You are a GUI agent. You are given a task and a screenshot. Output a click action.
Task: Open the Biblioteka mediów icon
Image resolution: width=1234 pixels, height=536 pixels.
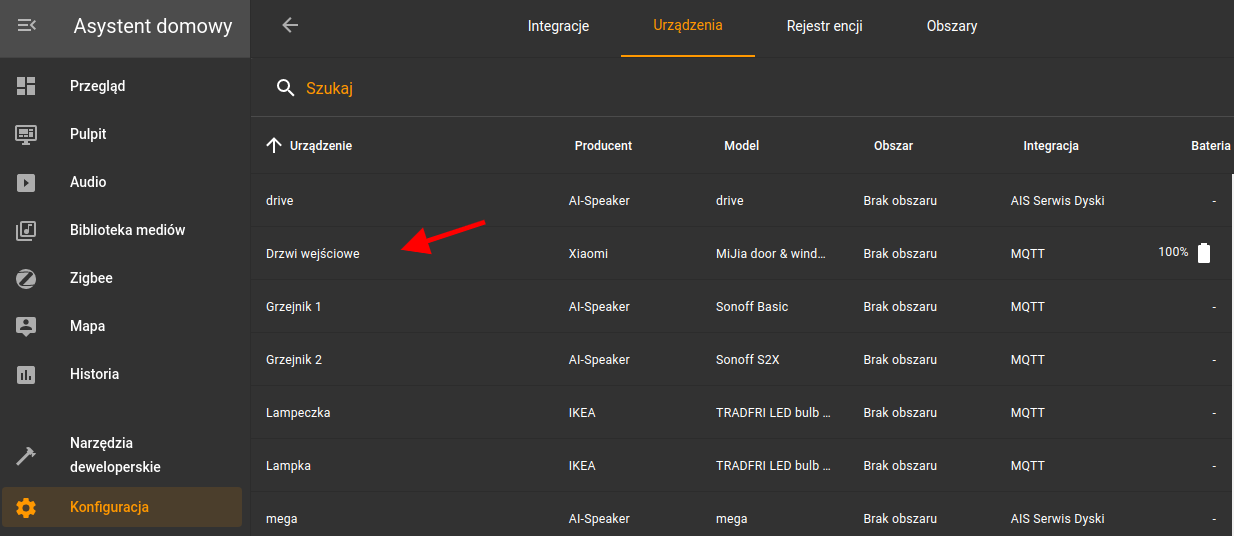point(27,230)
